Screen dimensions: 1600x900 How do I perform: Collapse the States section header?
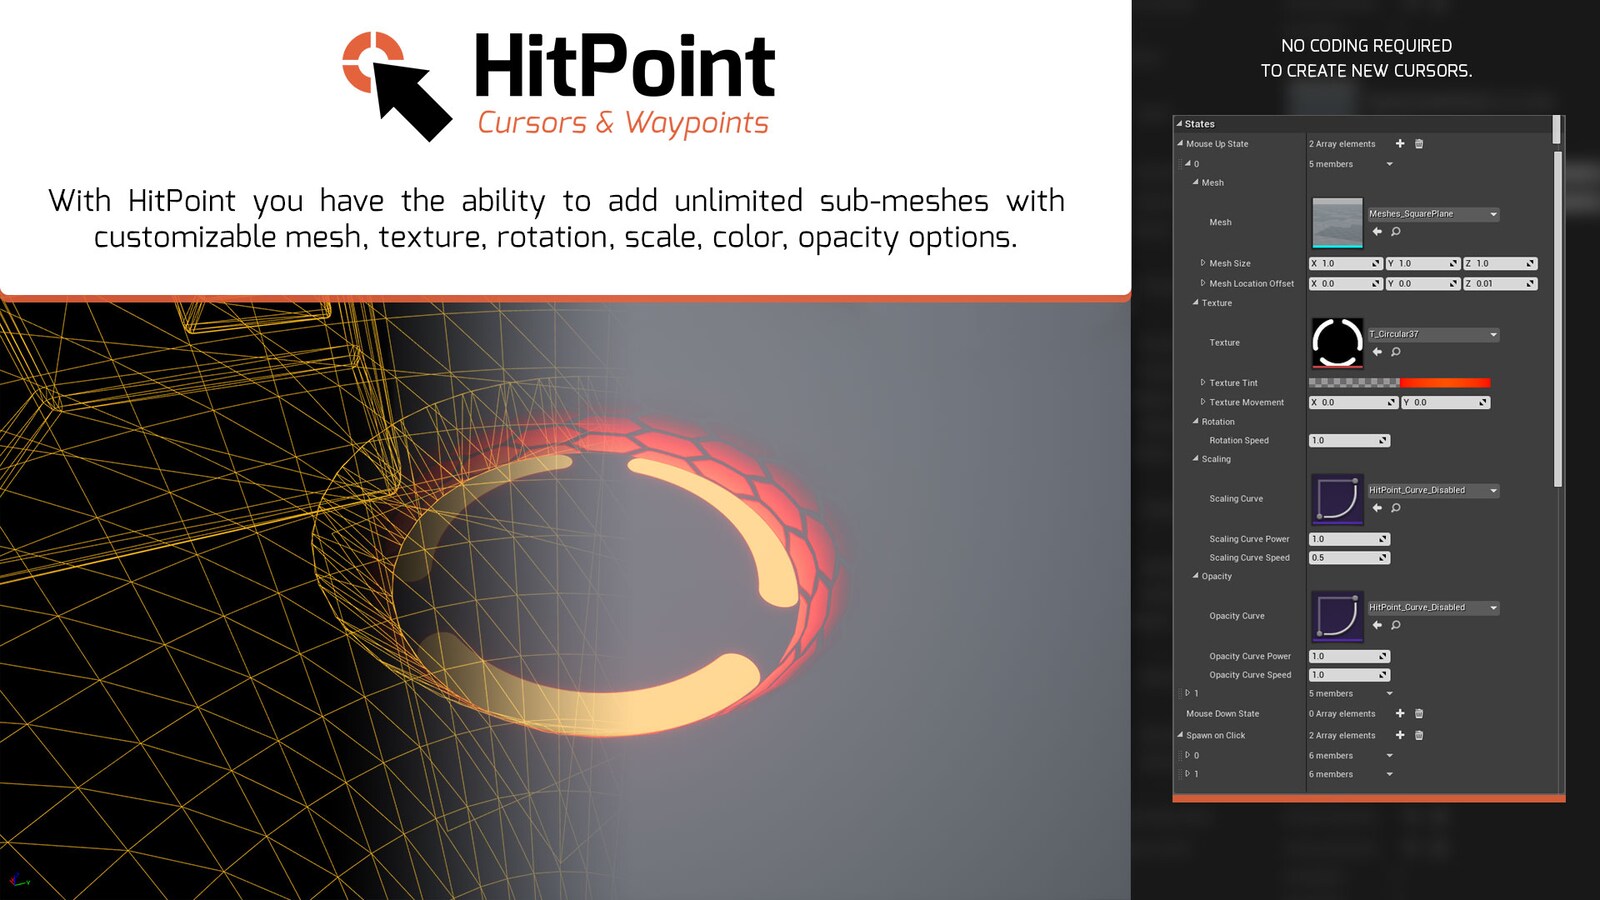[1181, 124]
